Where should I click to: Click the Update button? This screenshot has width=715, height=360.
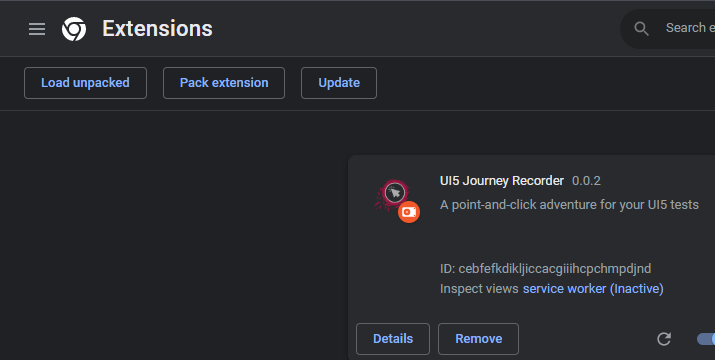pos(339,83)
